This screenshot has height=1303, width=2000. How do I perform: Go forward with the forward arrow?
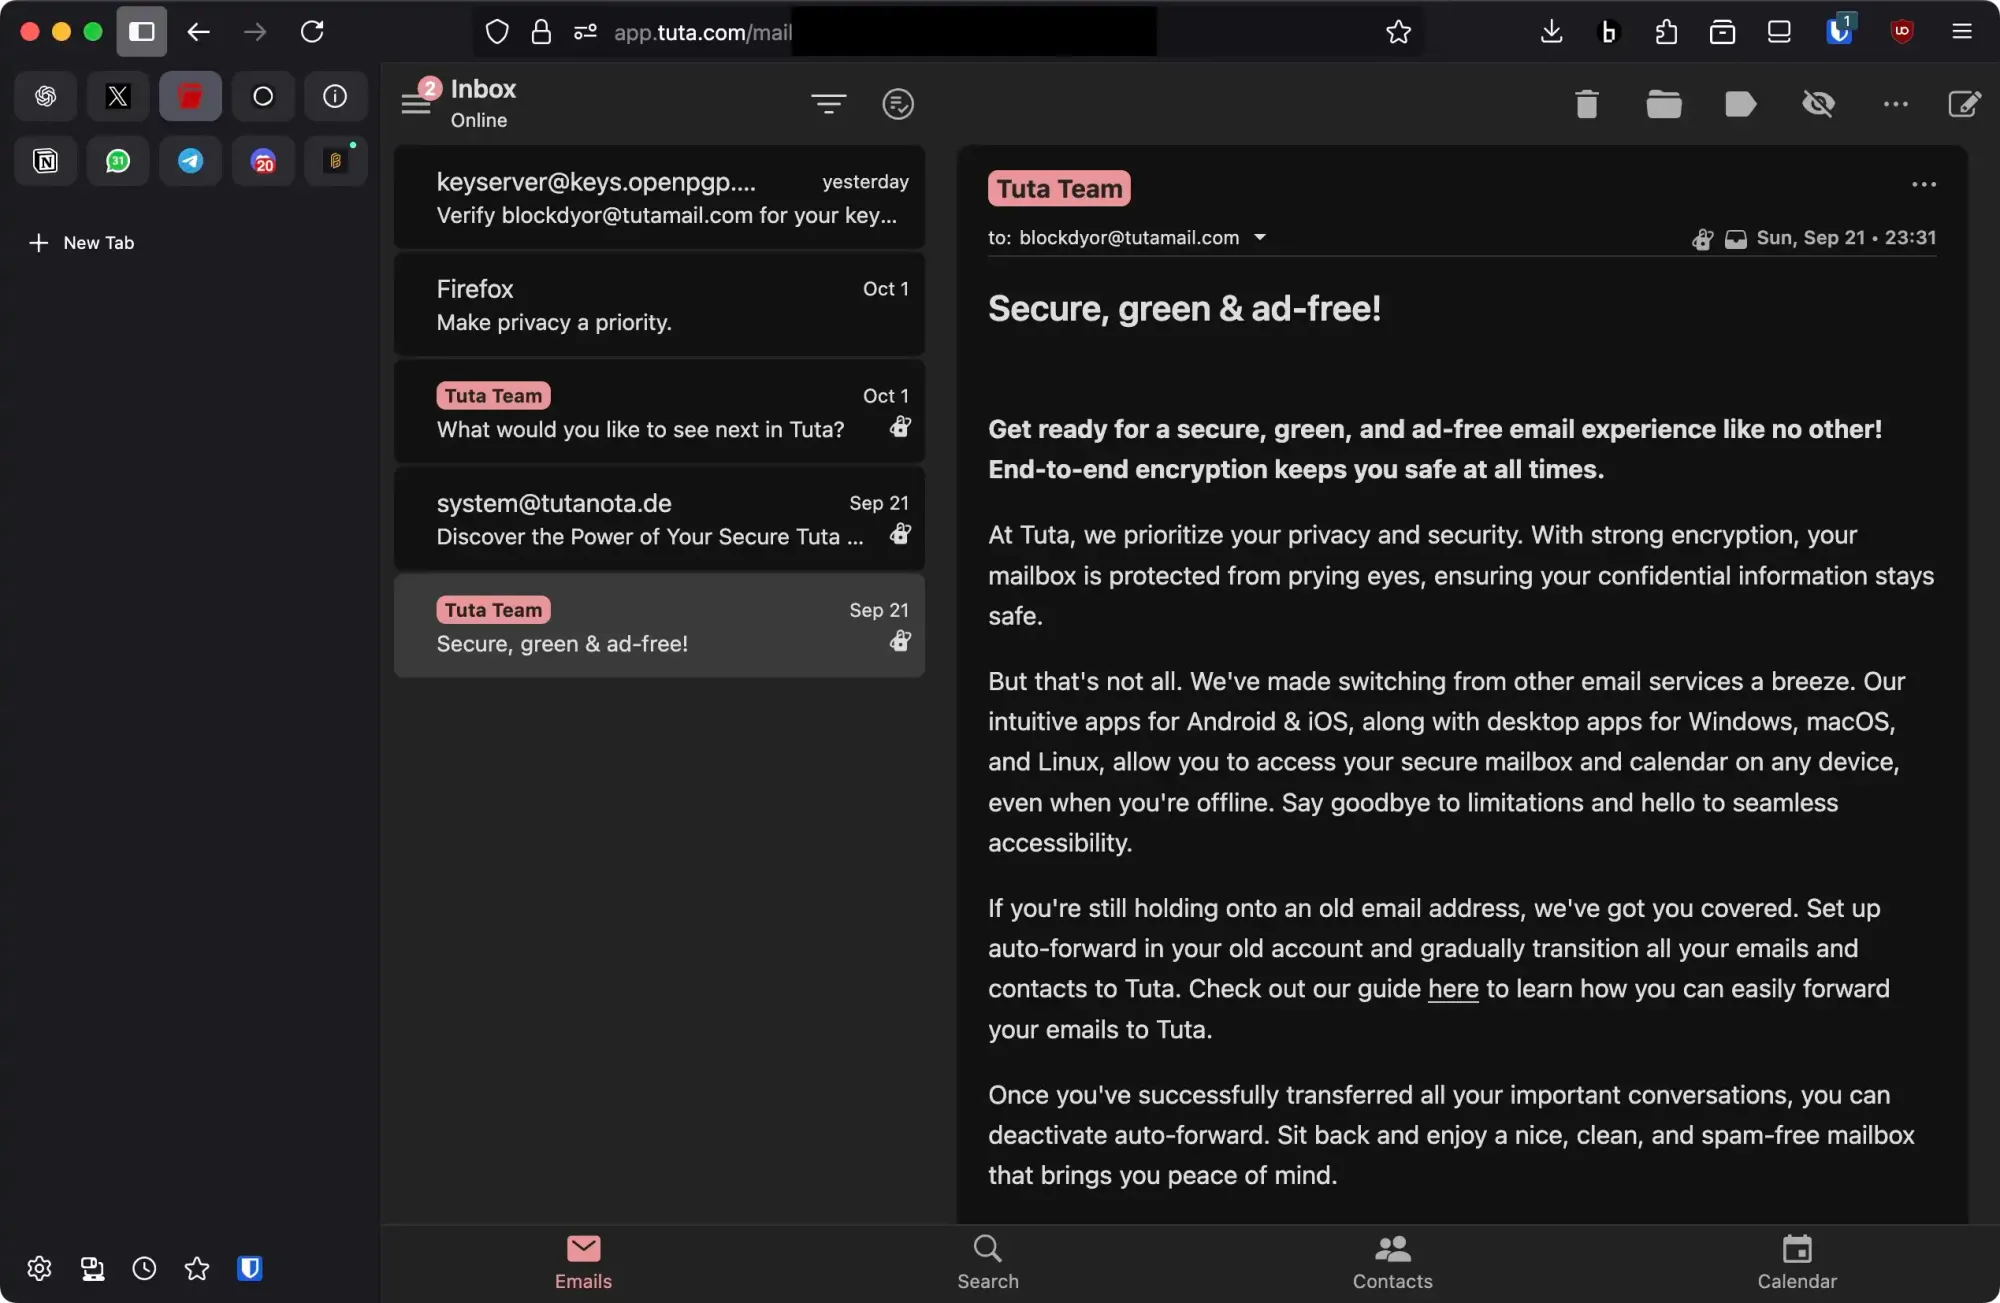[255, 32]
